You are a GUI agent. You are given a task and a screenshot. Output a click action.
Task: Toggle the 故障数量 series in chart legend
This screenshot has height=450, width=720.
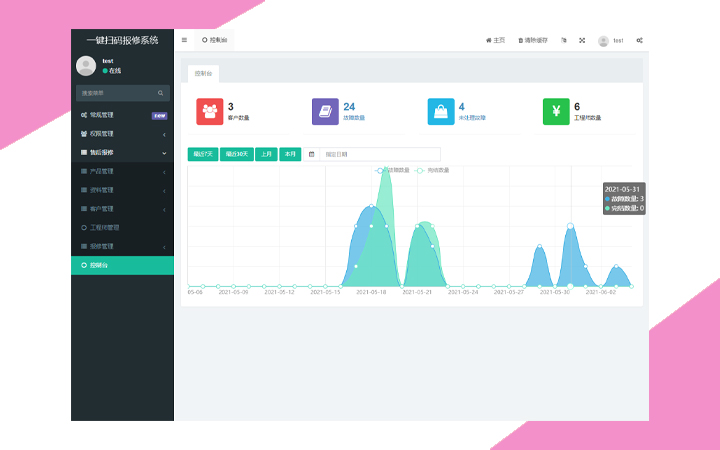396,170
